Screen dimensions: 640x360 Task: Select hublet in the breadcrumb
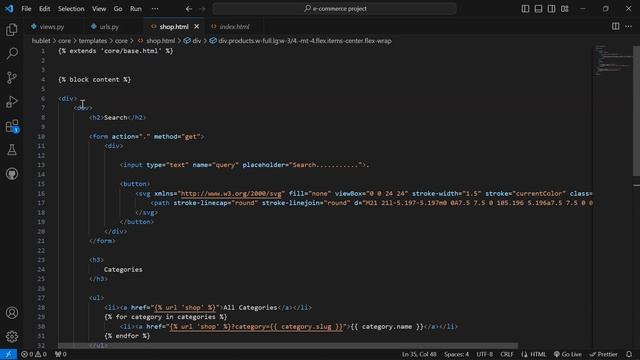coord(41,41)
